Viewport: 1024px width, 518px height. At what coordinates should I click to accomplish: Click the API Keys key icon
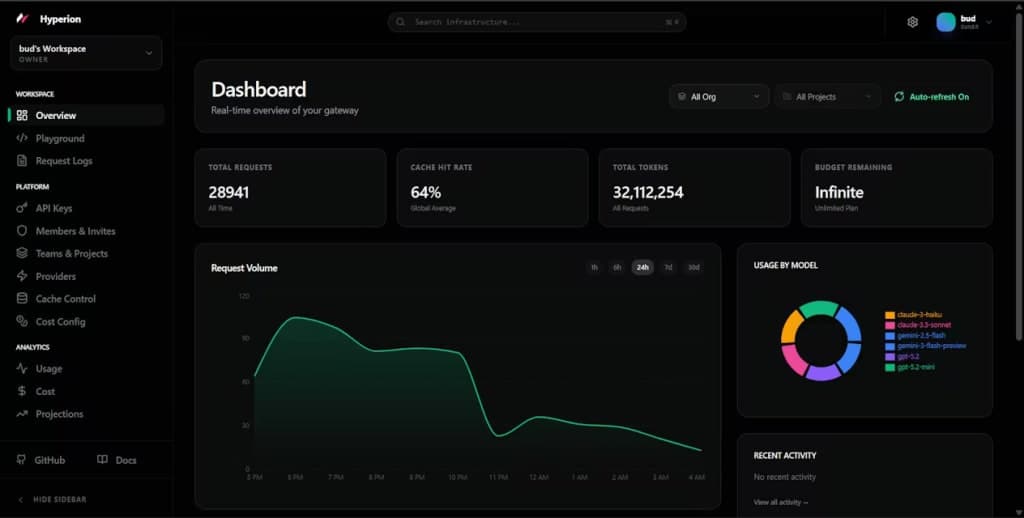click(x=22, y=208)
